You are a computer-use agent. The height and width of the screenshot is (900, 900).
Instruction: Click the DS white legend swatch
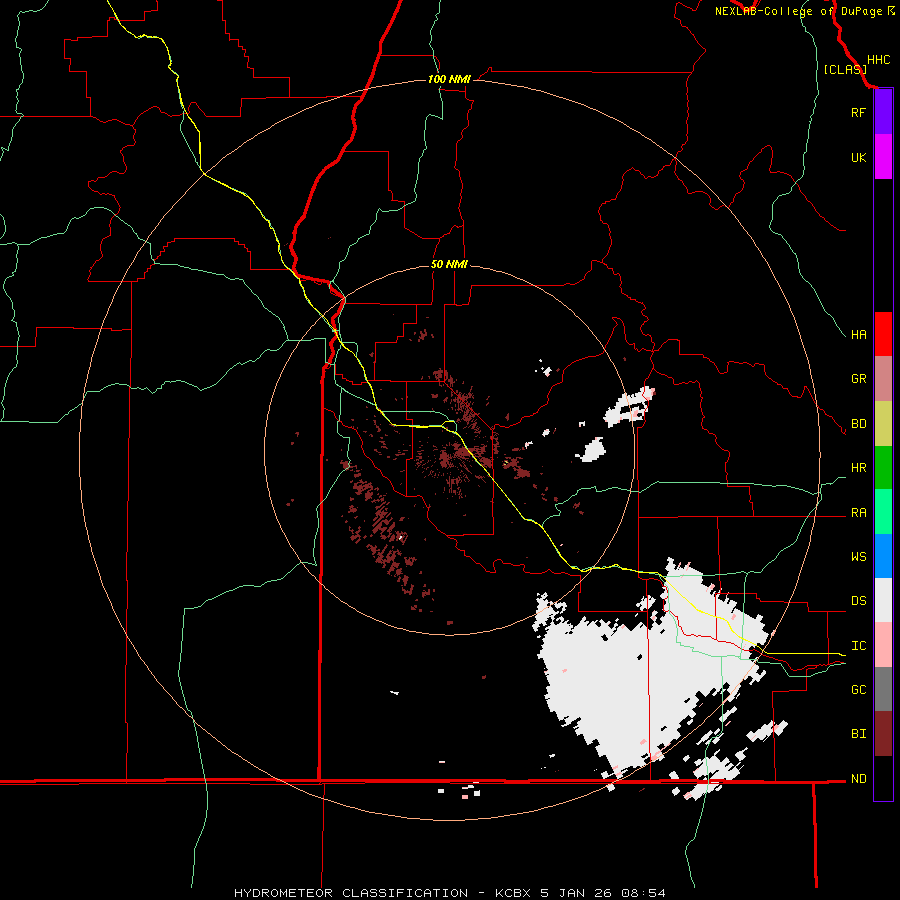click(x=883, y=600)
